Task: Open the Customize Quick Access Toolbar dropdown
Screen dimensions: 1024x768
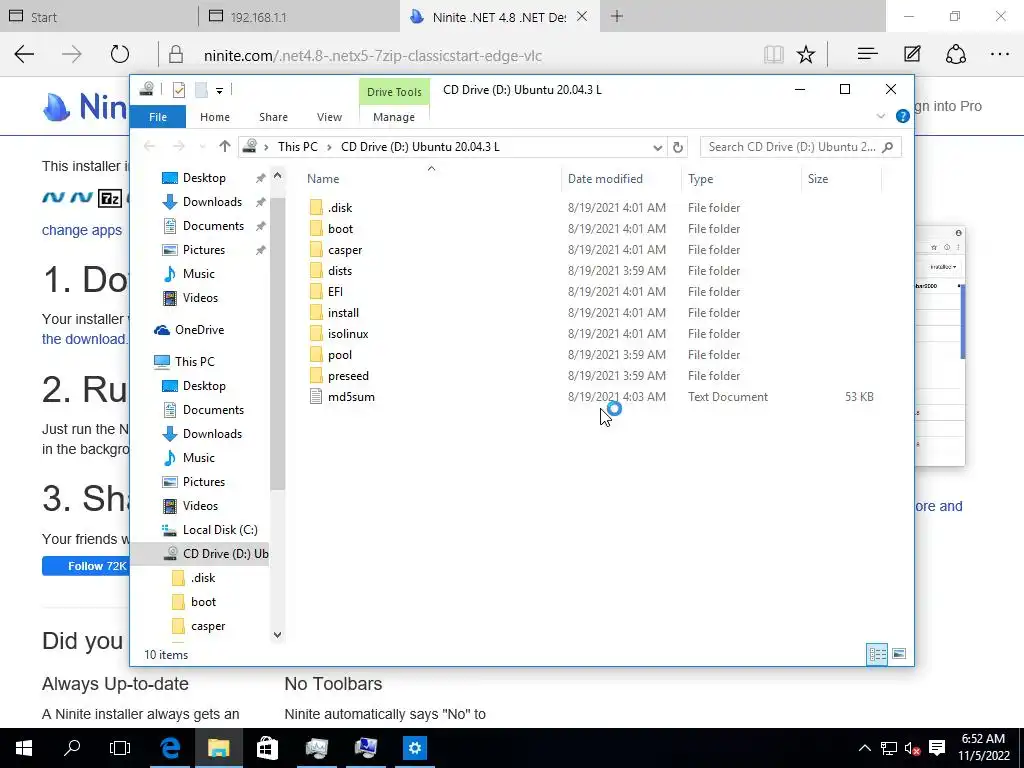Action: click(219, 91)
